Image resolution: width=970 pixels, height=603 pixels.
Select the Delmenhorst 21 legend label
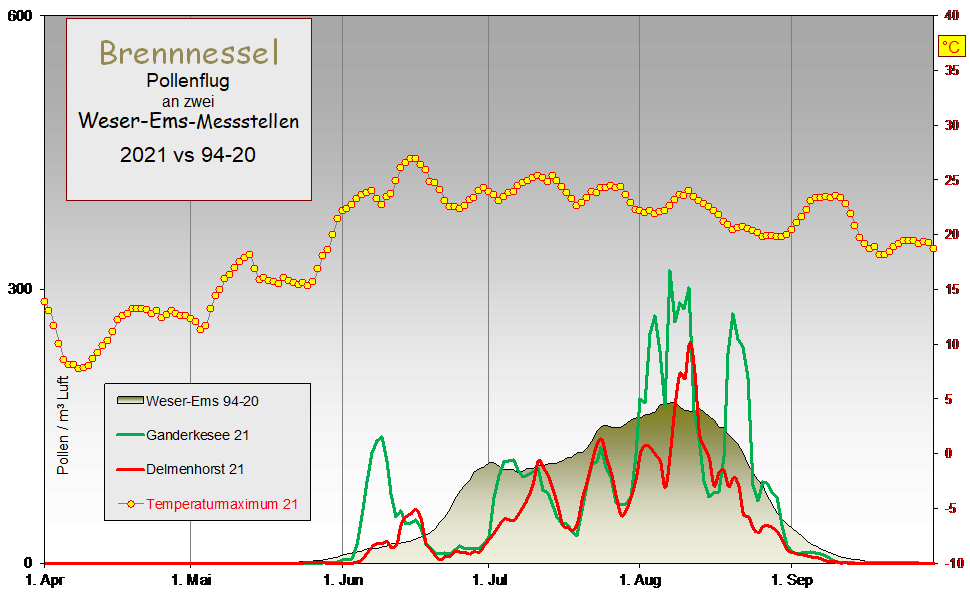(x=195, y=469)
